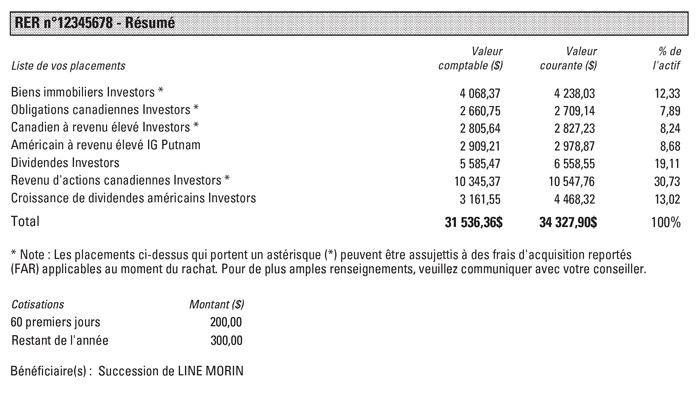
Task: Click Revenu d'actions canadiennes Investors
Action: pos(121,181)
